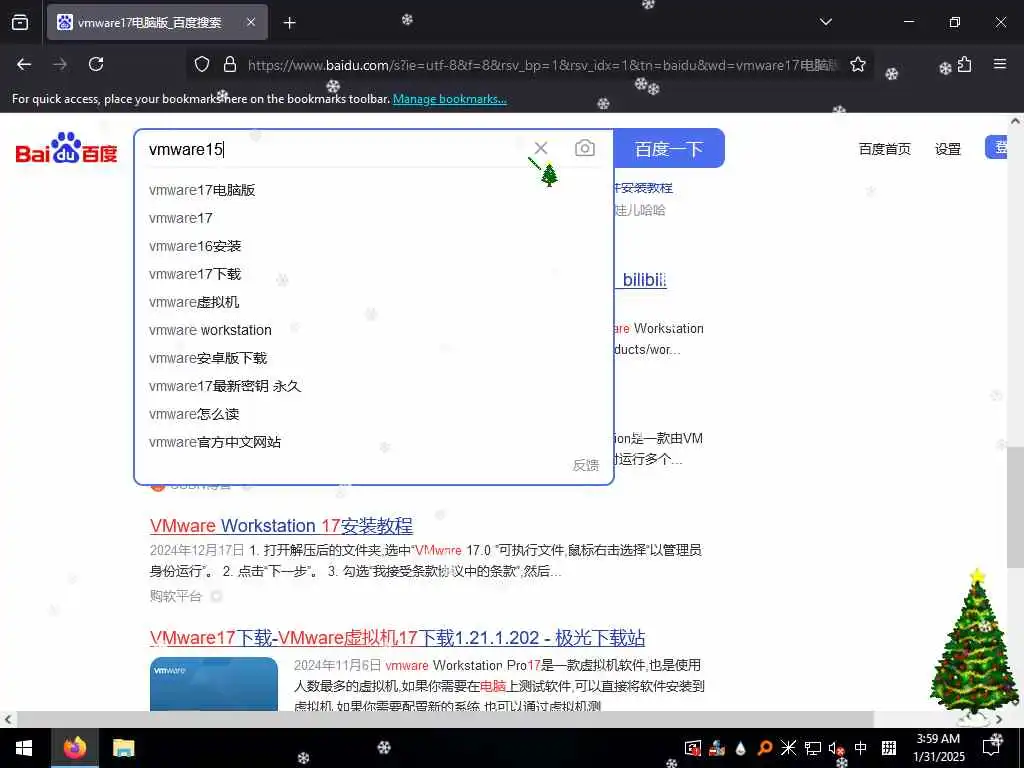Click the tracking protection shield icon
The height and width of the screenshot is (768, 1024).
[202, 64]
